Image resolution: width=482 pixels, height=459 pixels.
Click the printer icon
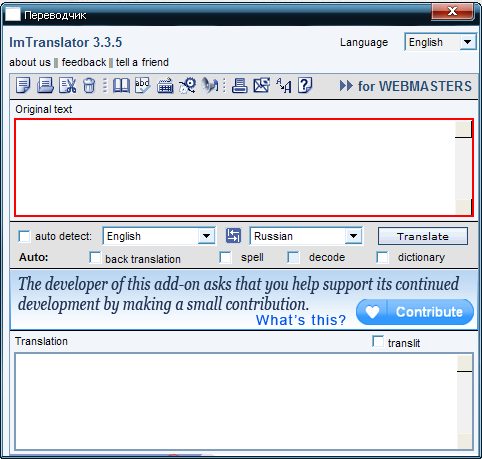tap(239, 85)
